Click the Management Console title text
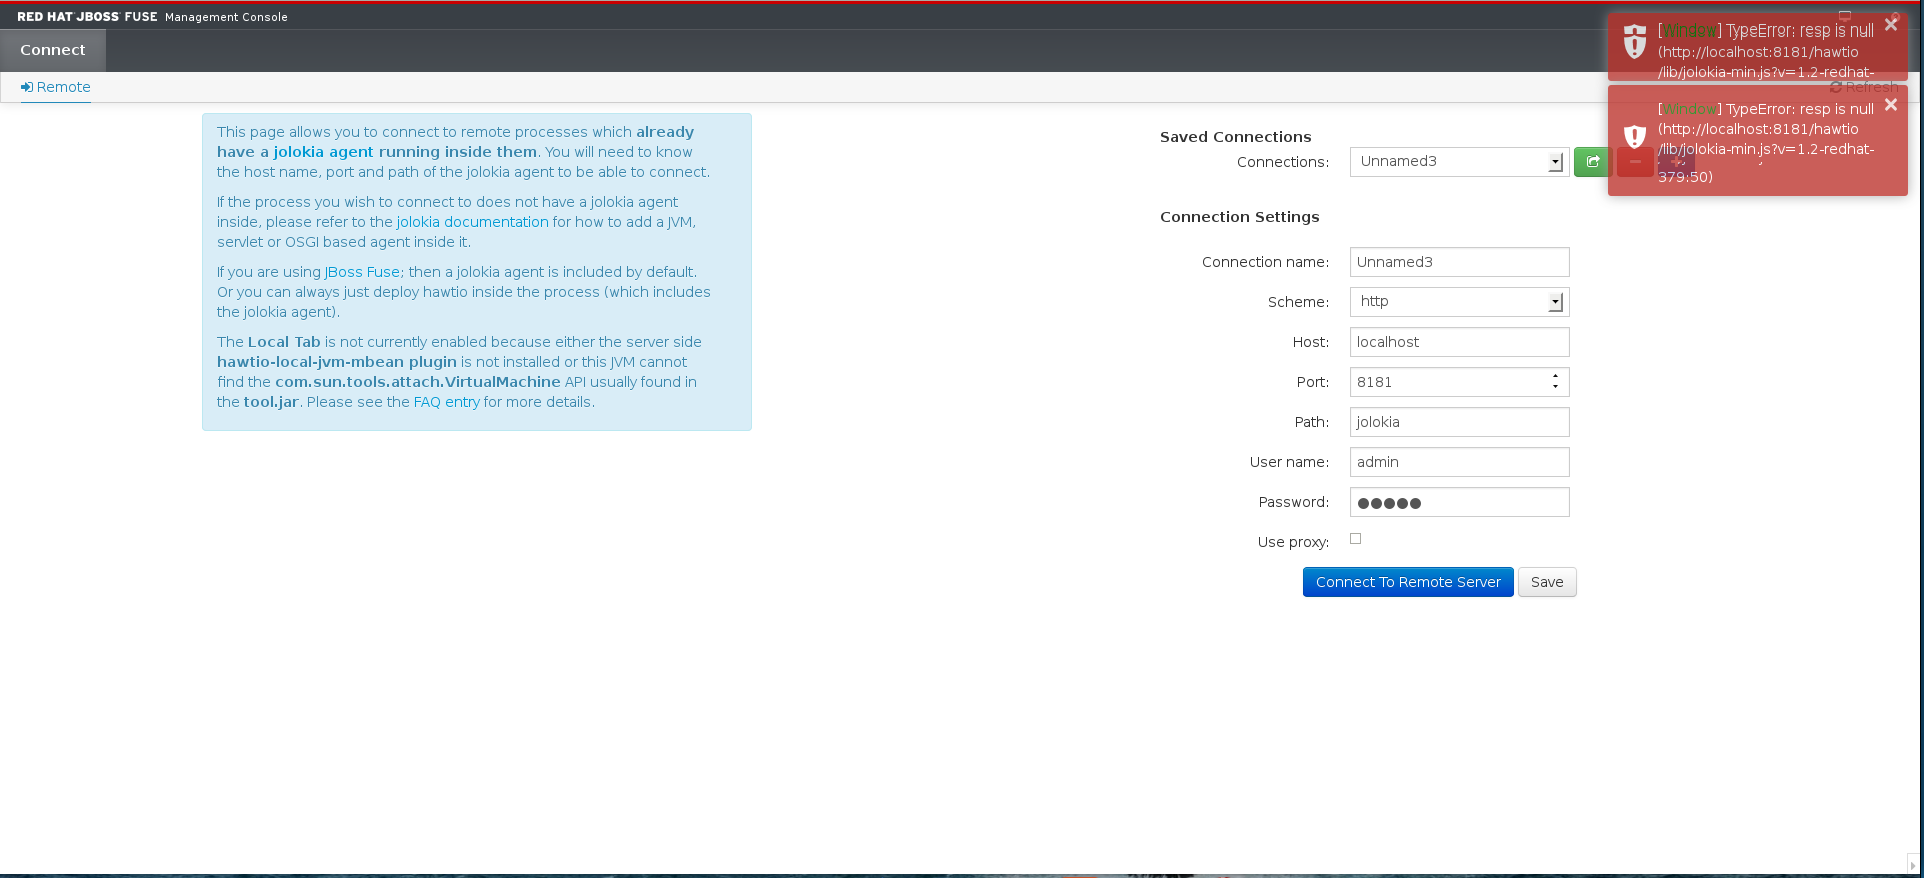The image size is (1924, 878). tap(226, 17)
